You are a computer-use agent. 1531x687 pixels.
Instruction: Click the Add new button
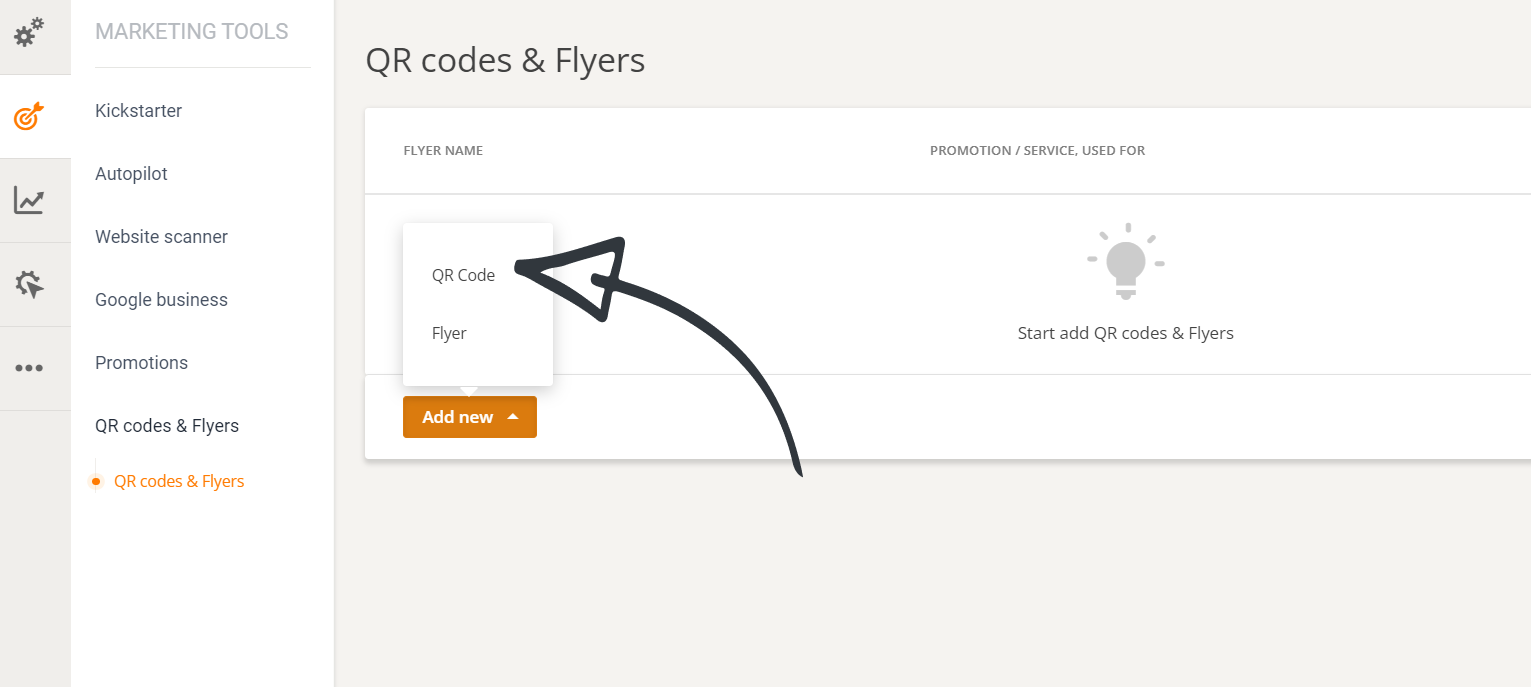point(458,417)
